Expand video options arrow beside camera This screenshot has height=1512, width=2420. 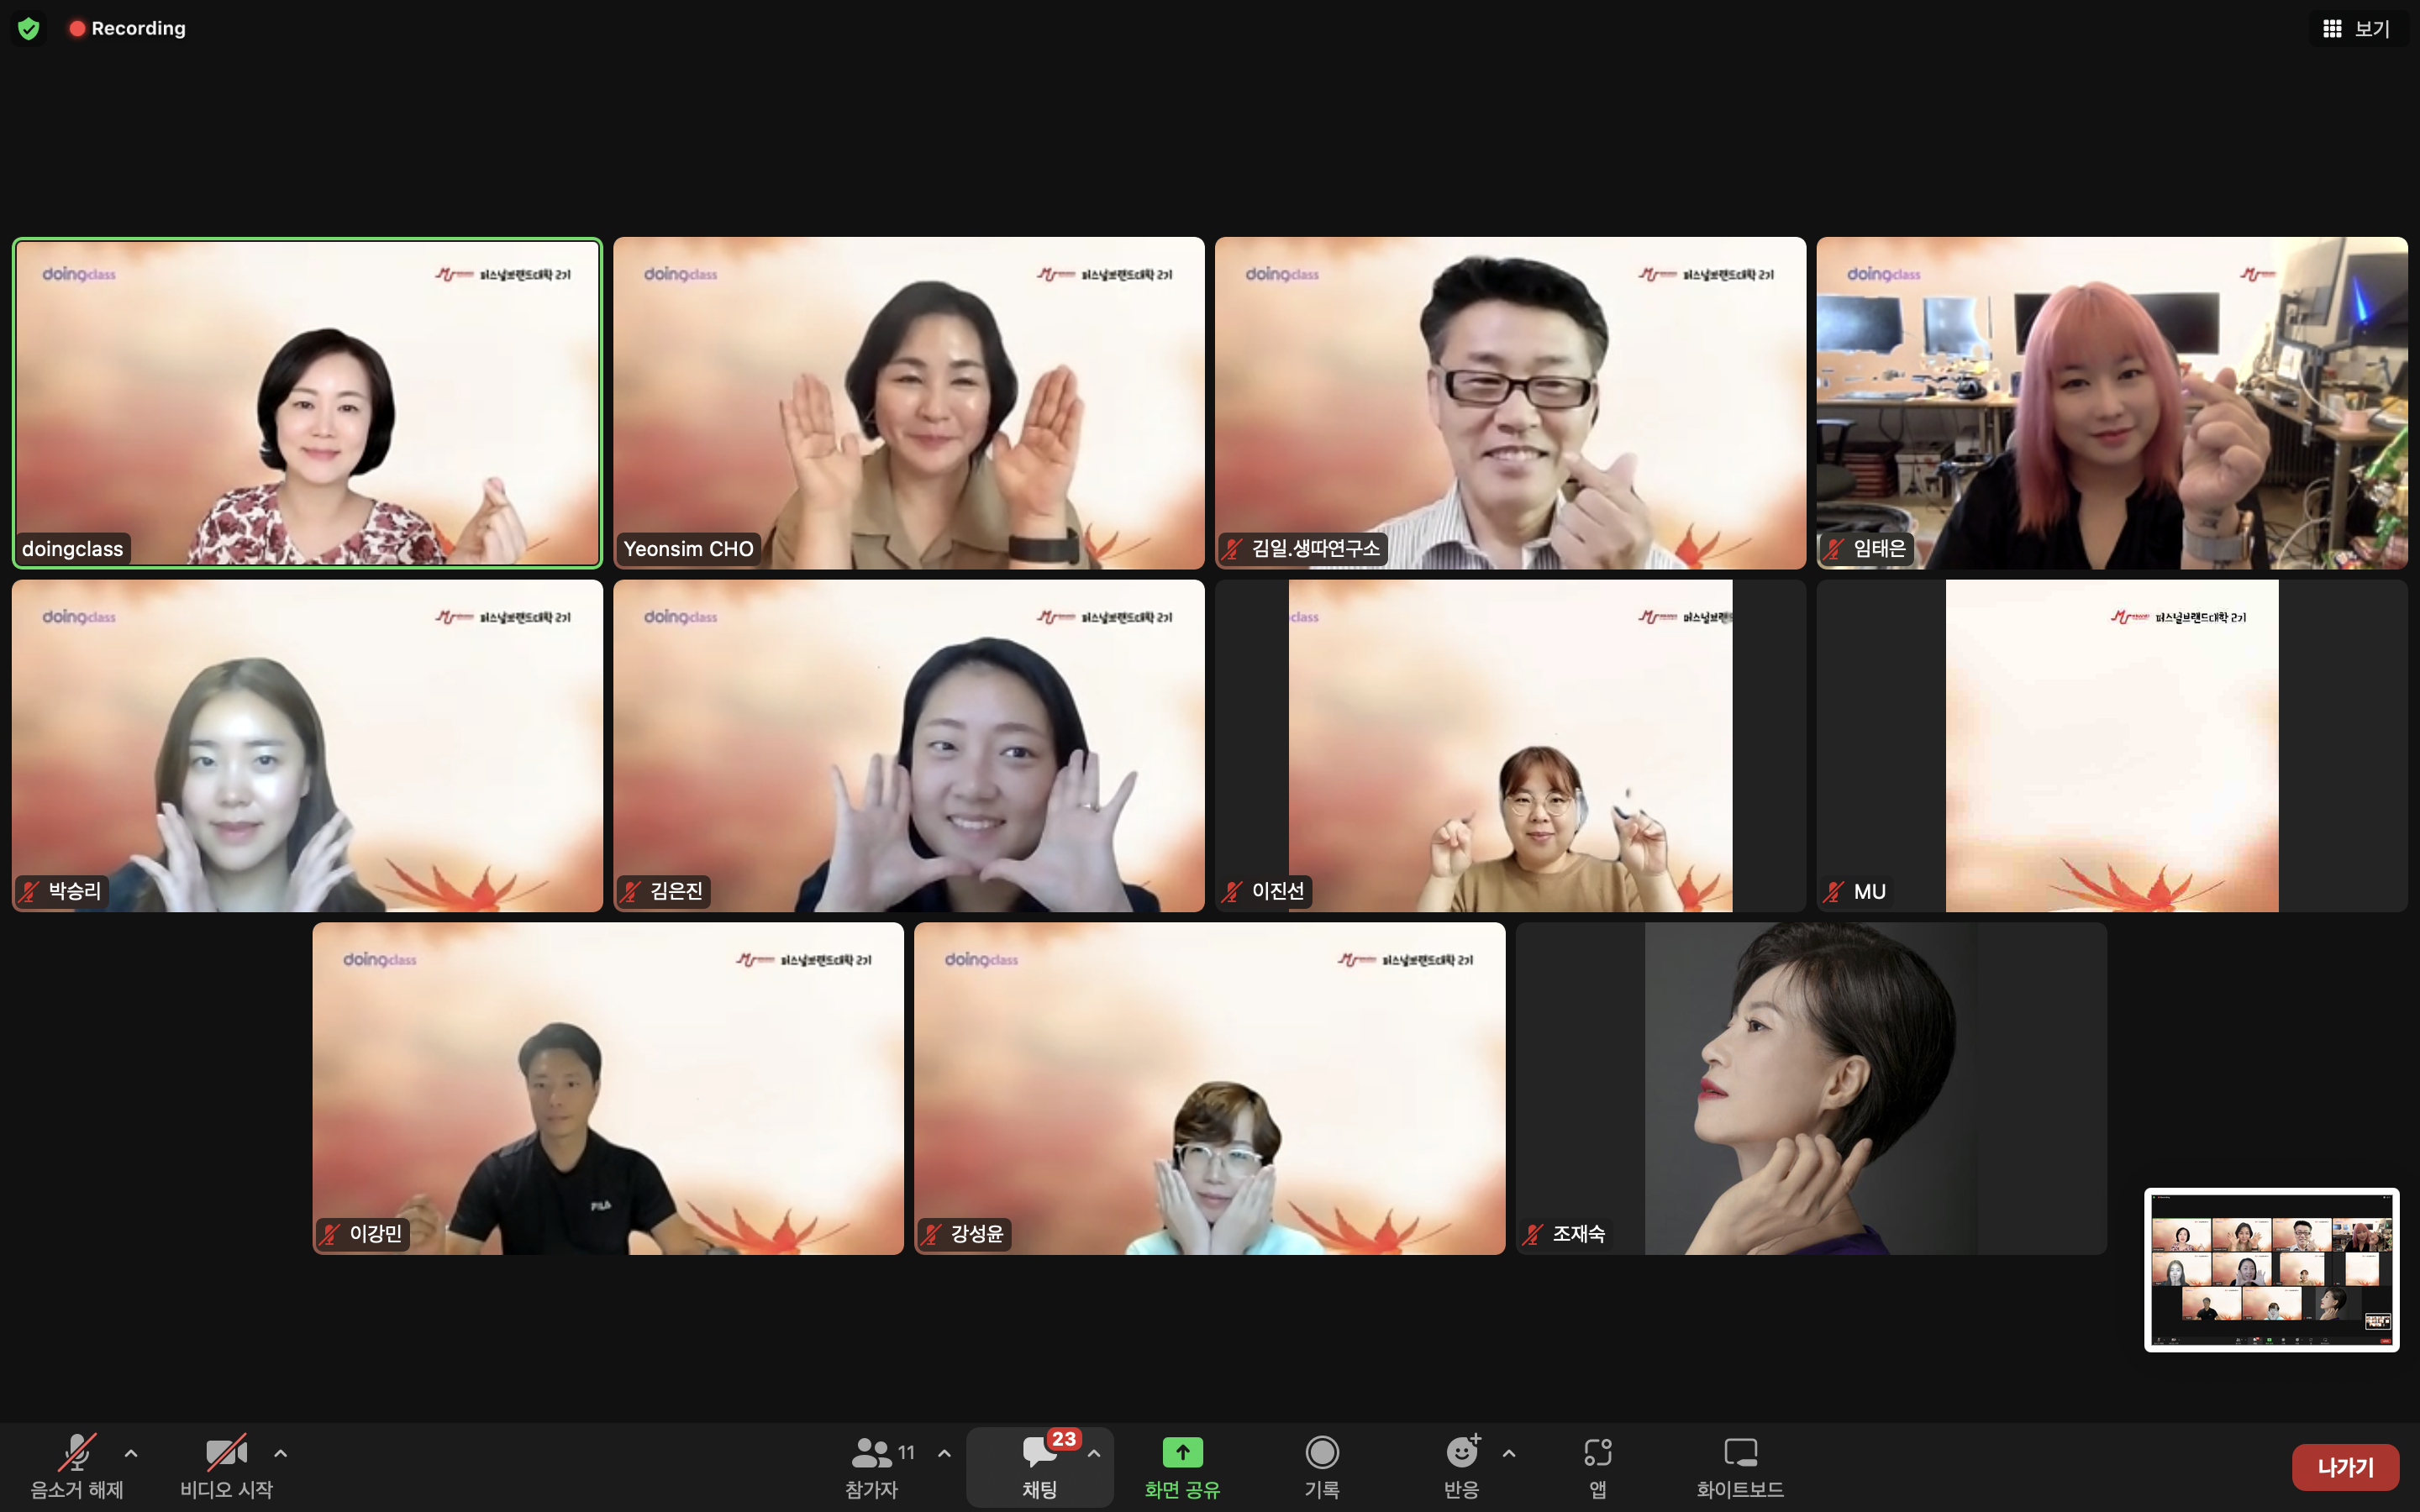[x=281, y=1453]
